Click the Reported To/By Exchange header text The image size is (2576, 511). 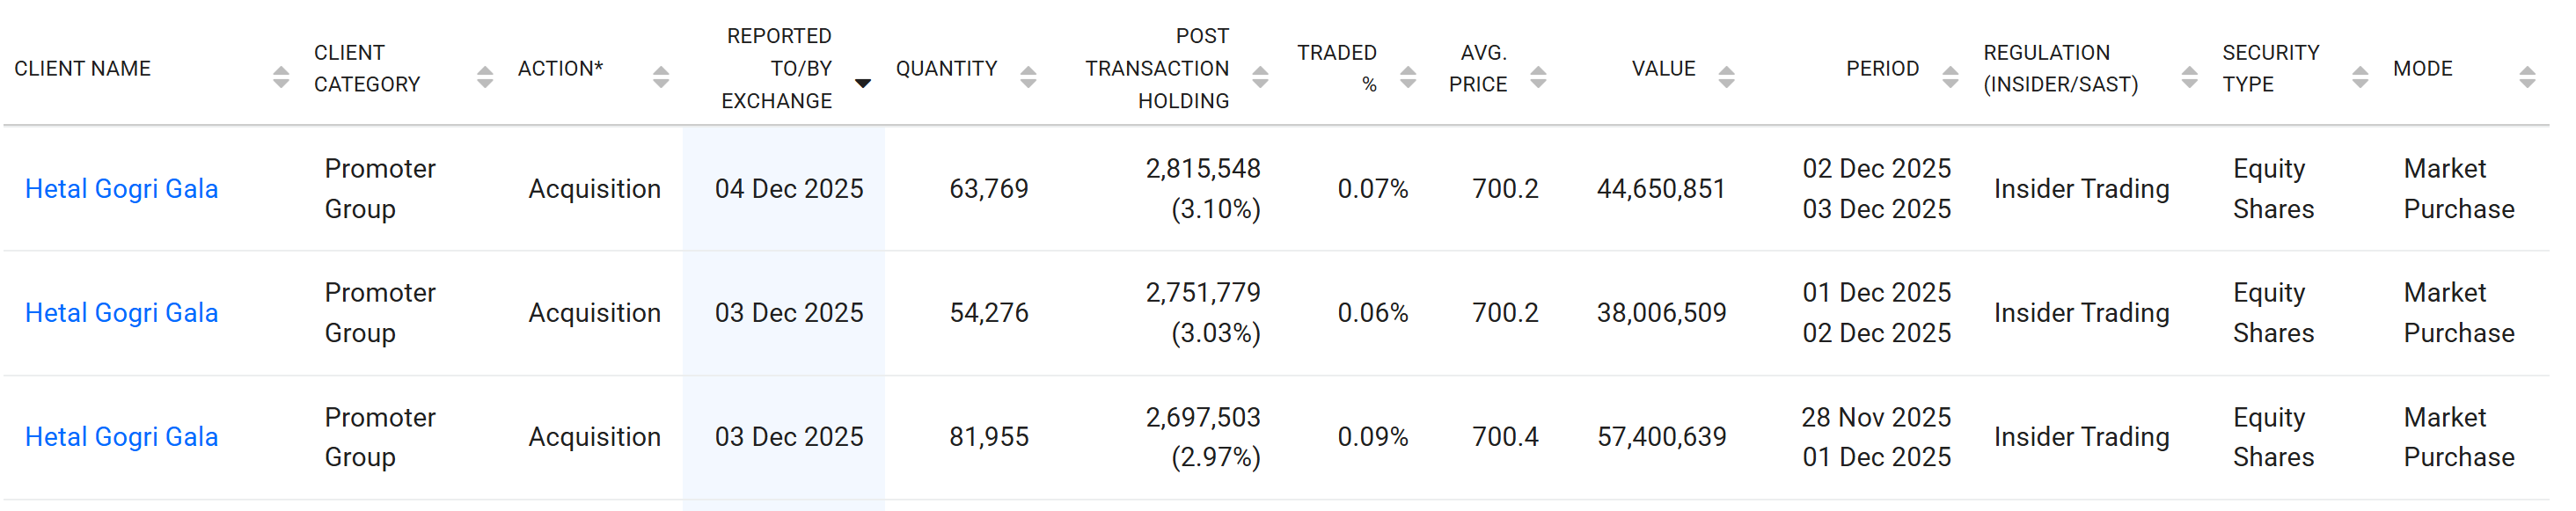[778, 68]
